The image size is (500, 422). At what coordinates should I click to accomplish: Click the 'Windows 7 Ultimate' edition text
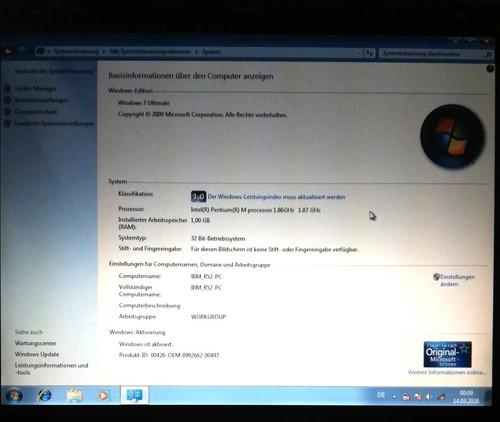[x=144, y=103]
